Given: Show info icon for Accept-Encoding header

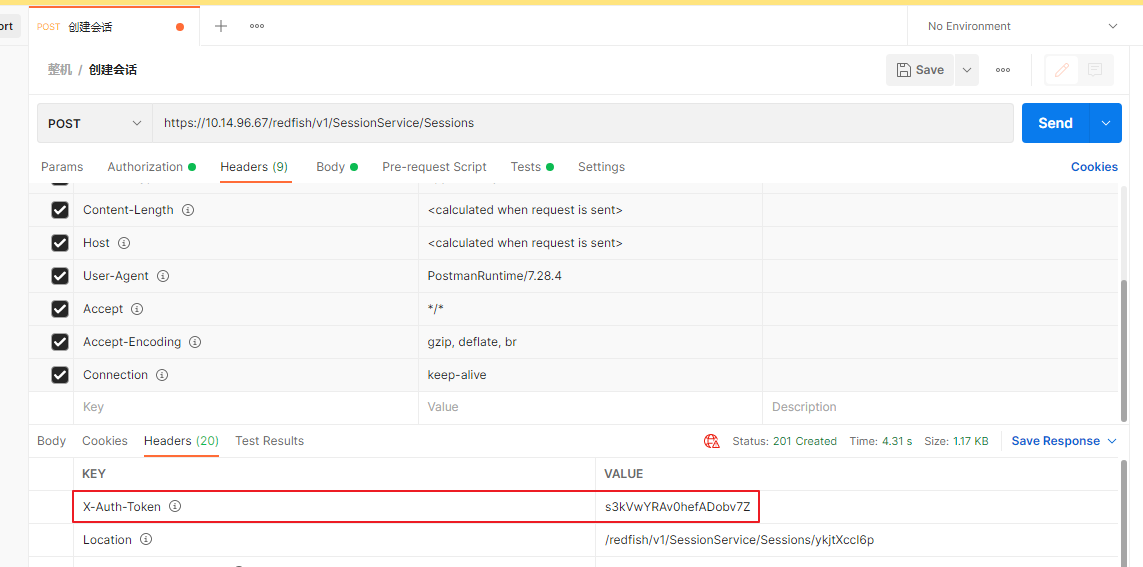Looking at the screenshot, I should point(195,342).
